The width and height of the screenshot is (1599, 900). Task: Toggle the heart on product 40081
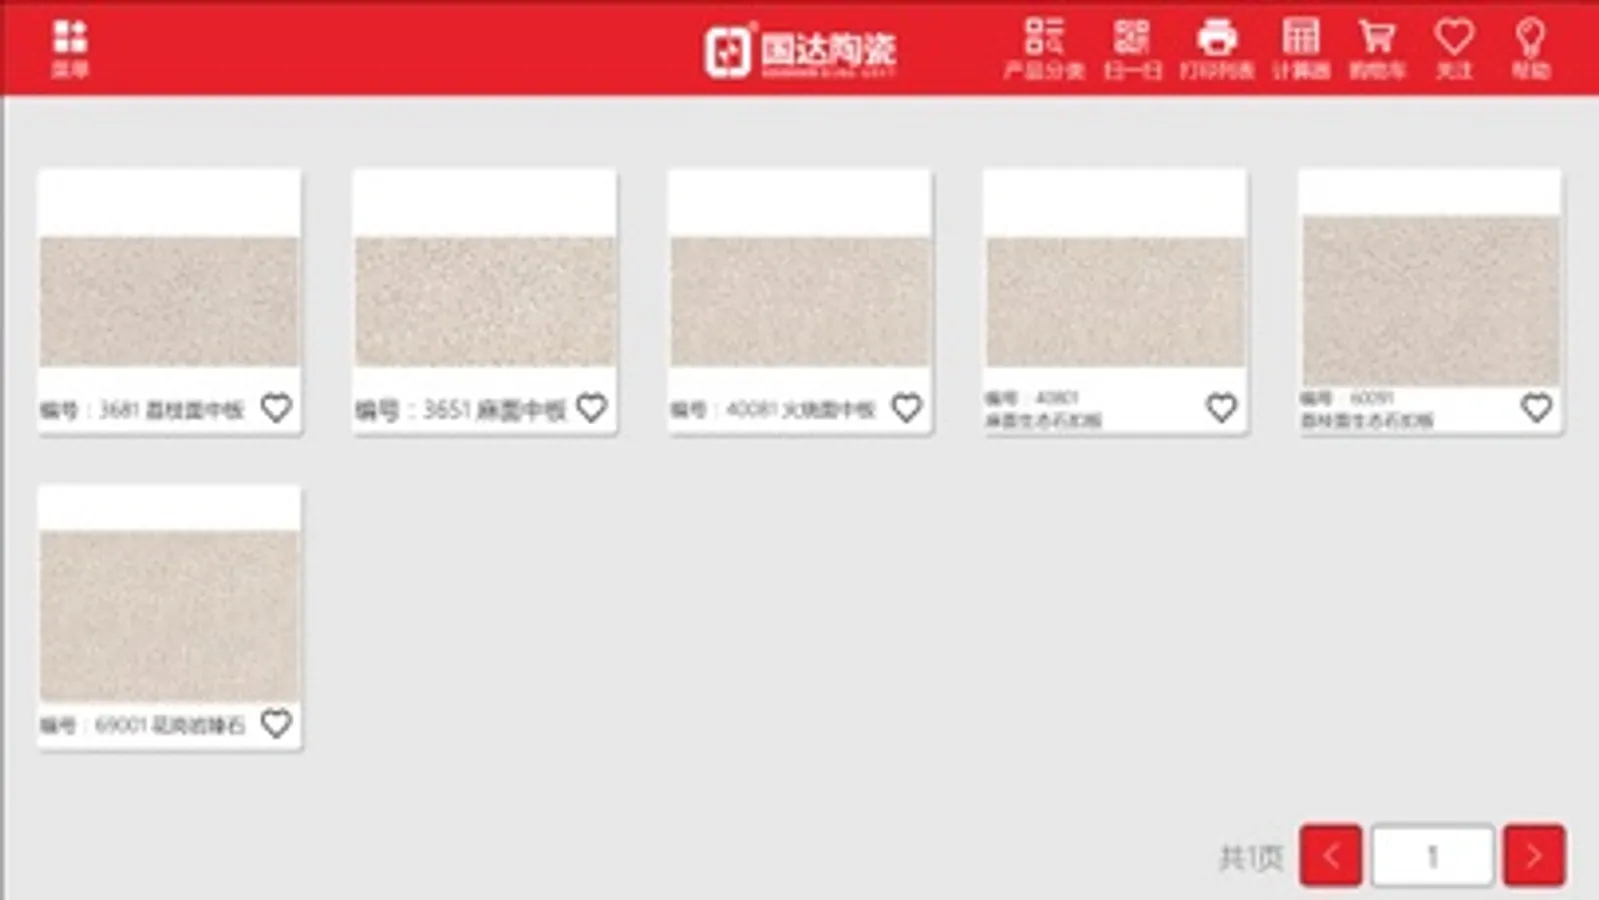pos(906,408)
